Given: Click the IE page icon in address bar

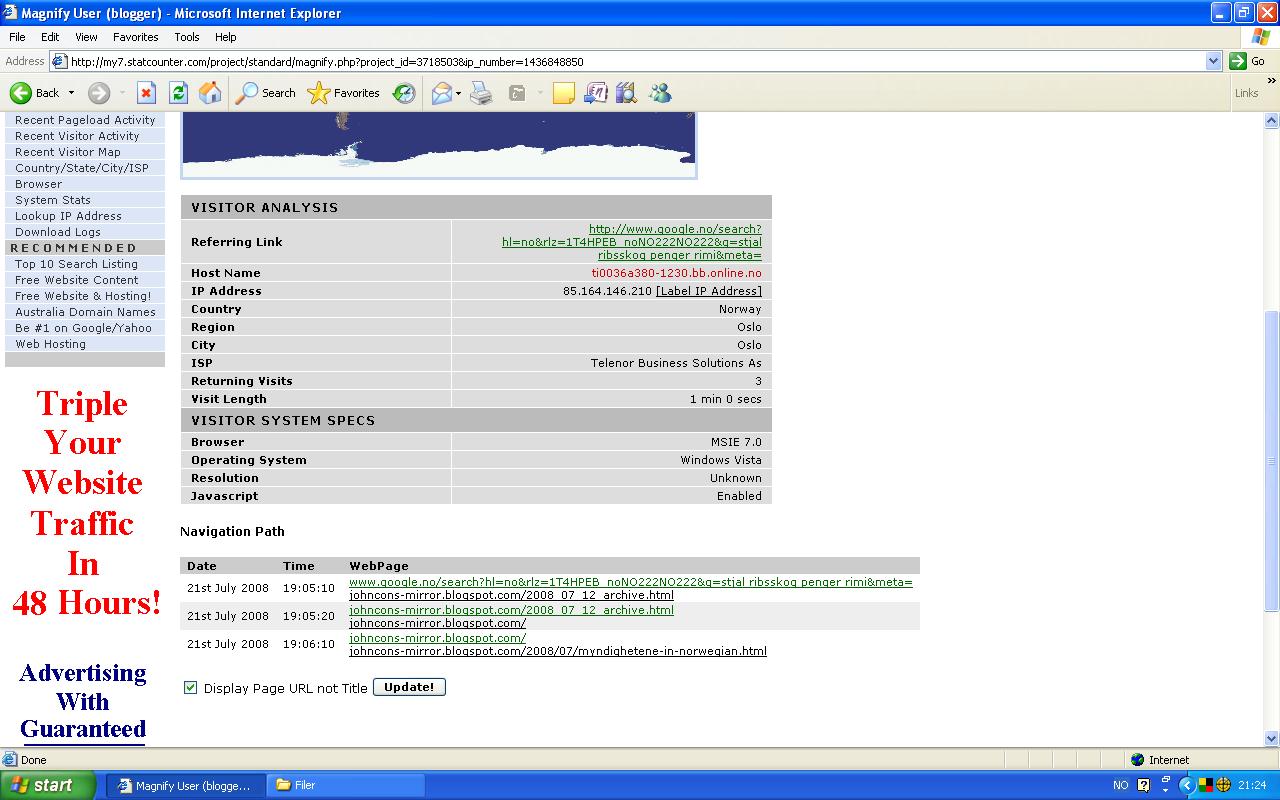Looking at the screenshot, I should coord(59,61).
